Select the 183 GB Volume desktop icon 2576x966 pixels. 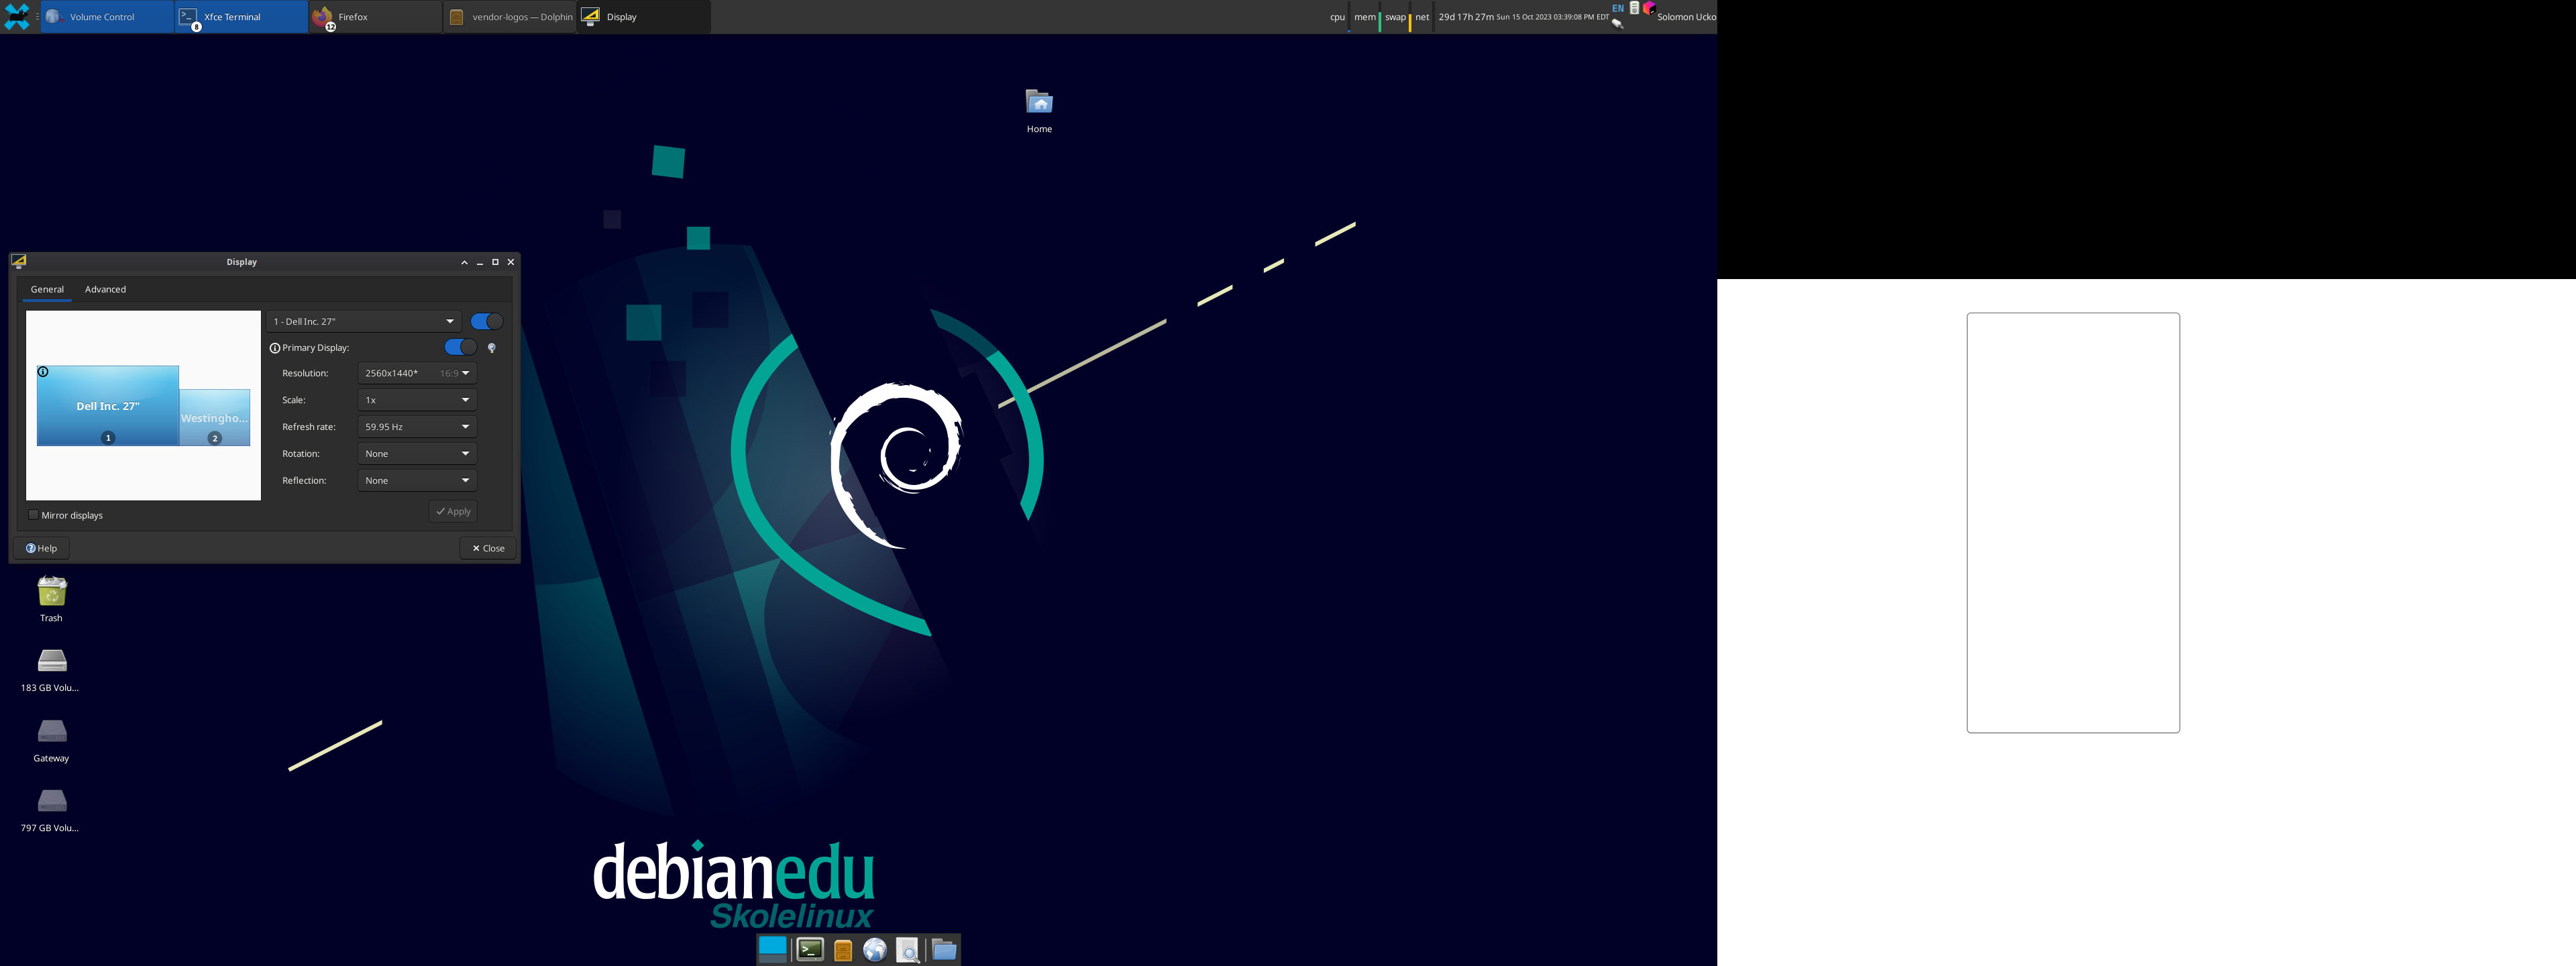[51, 670]
